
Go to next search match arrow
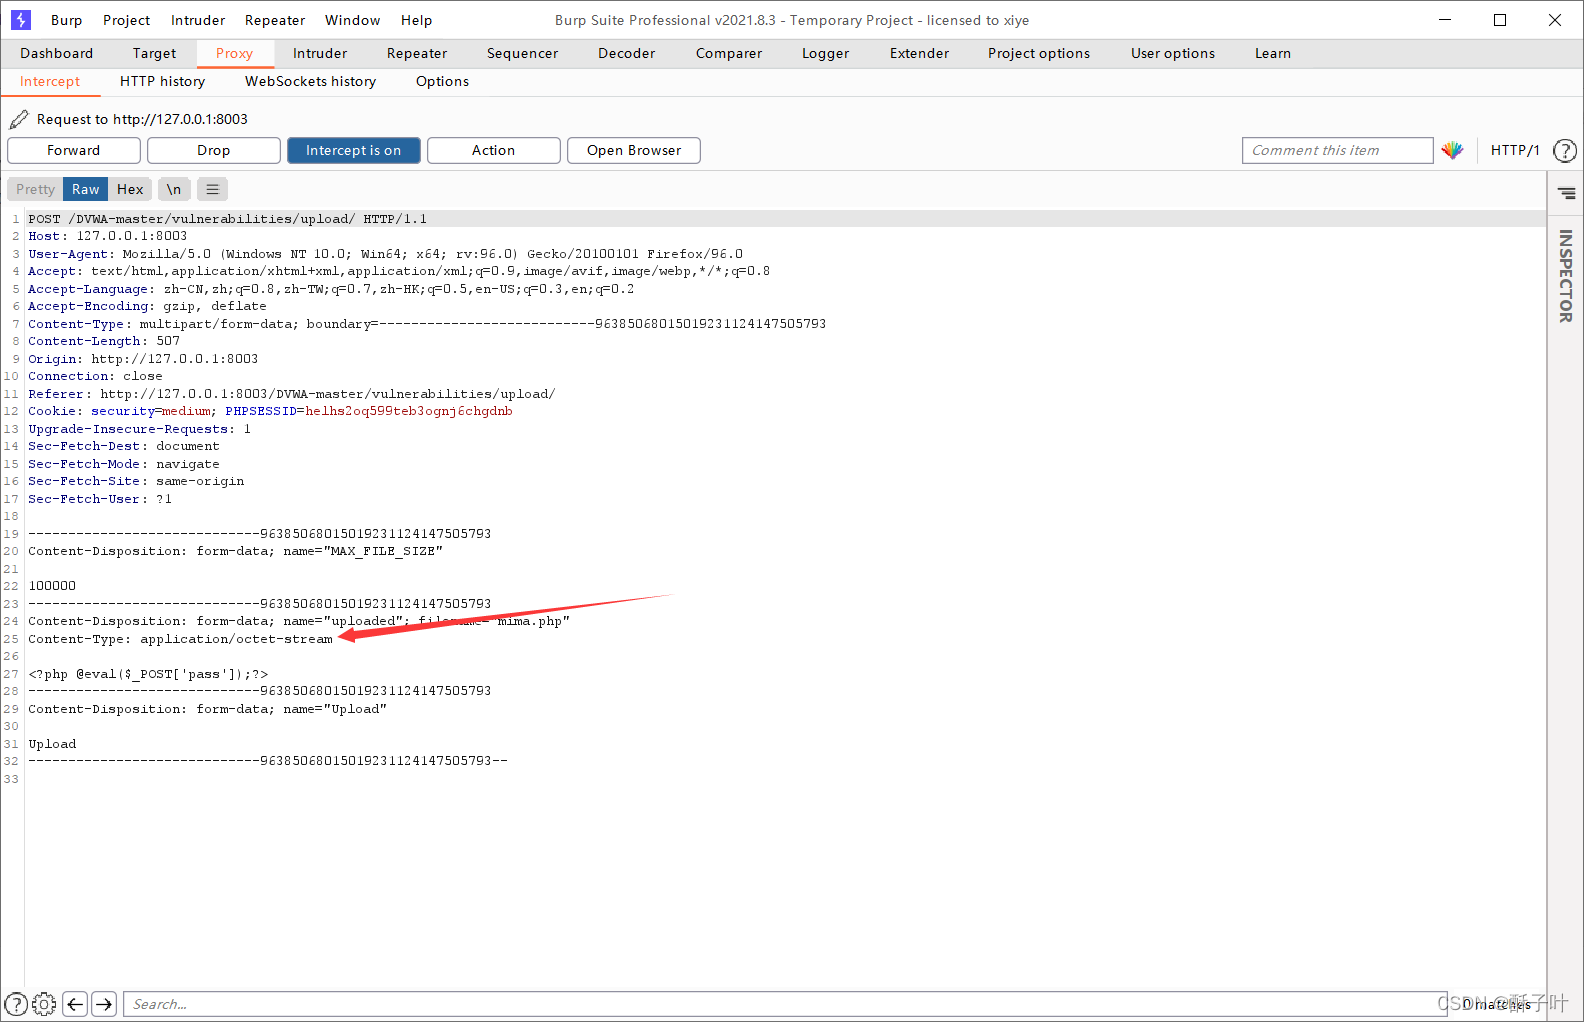104,1004
